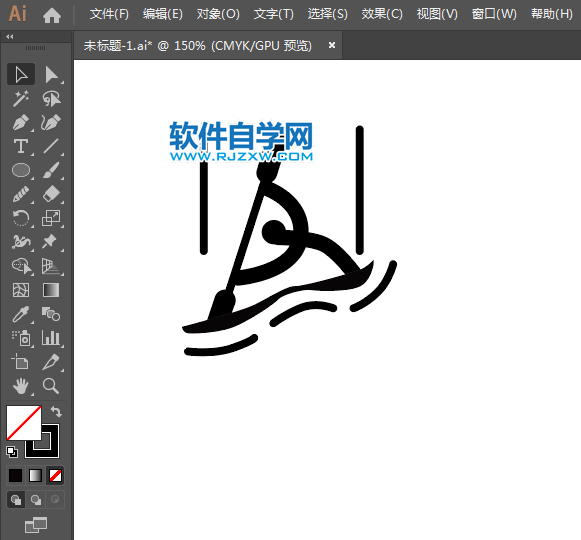The image size is (581, 540).
Task: Choose the Scale tool
Action: click(x=51, y=218)
